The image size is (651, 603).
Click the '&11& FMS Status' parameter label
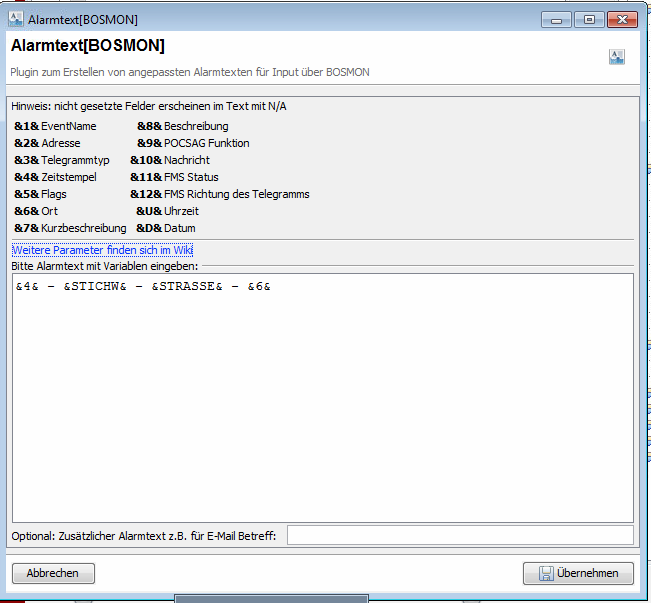coord(174,177)
